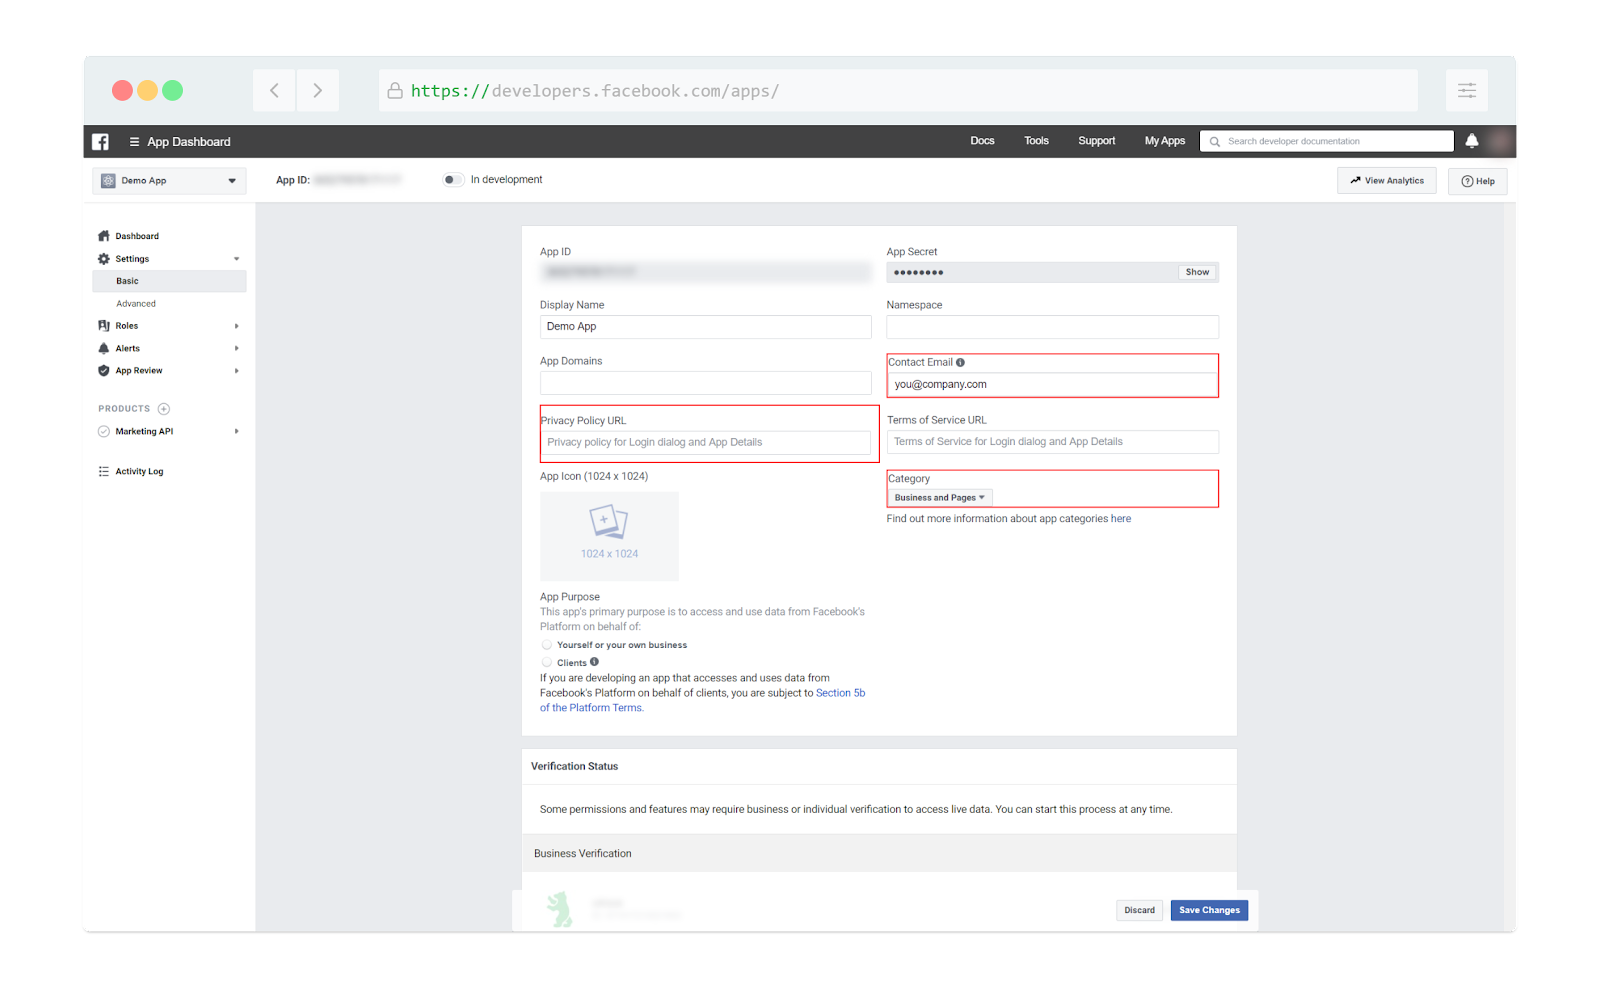Click the Display Name input field
This screenshot has width=1600, height=986.
[705, 327]
